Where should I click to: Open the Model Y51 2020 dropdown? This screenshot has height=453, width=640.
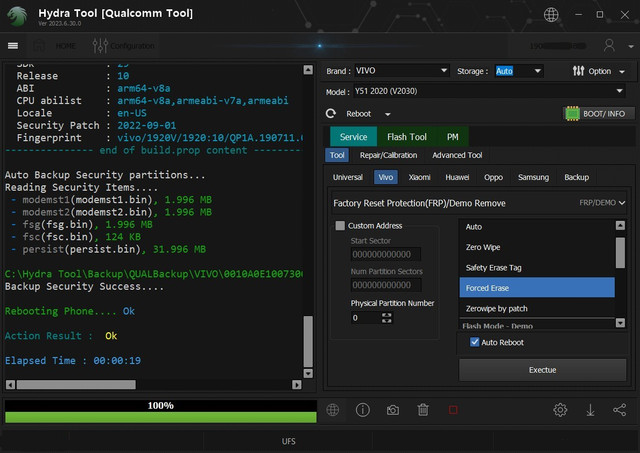click(489, 91)
